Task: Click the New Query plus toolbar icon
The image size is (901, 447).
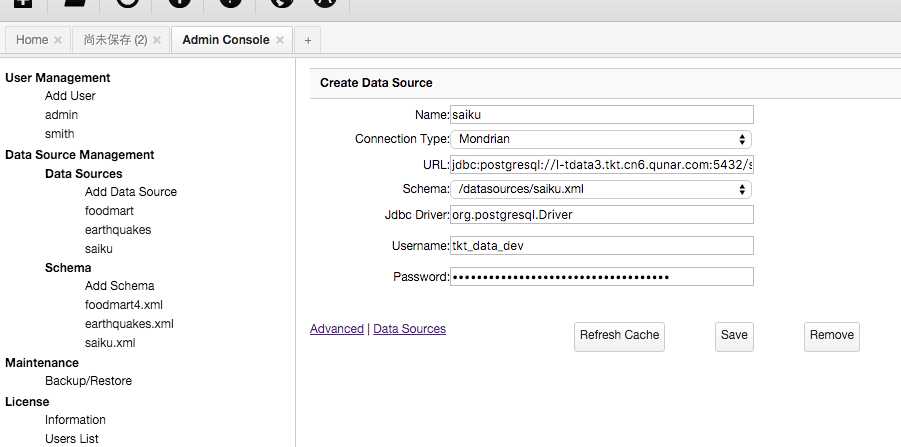Action: pos(22,4)
